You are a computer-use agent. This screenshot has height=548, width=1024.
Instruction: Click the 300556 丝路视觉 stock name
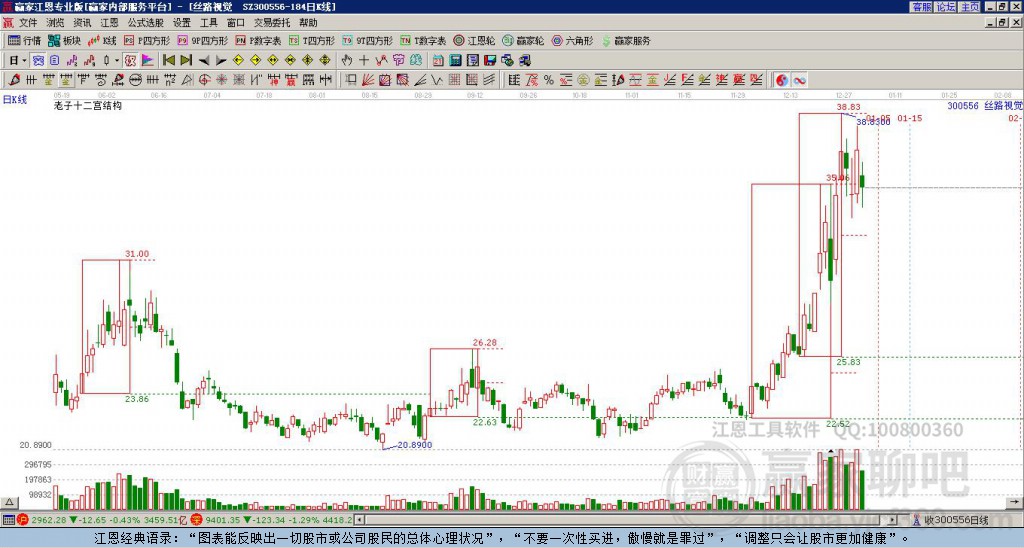point(985,105)
